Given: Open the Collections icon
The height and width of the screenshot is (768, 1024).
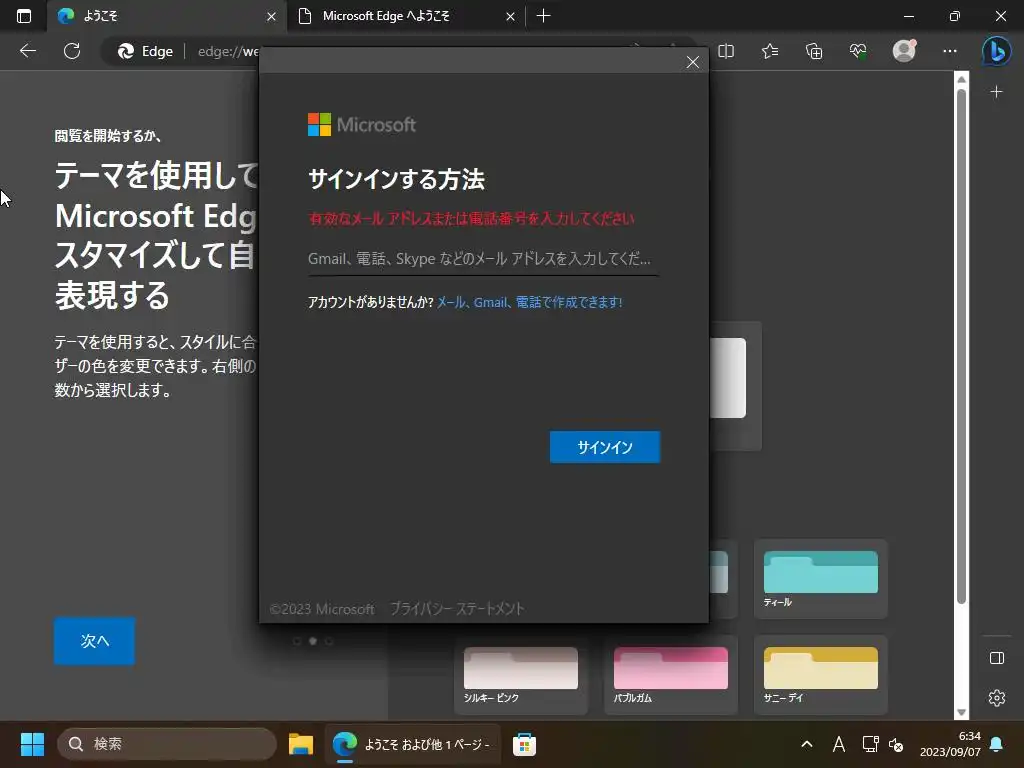Looking at the screenshot, I should click(814, 51).
